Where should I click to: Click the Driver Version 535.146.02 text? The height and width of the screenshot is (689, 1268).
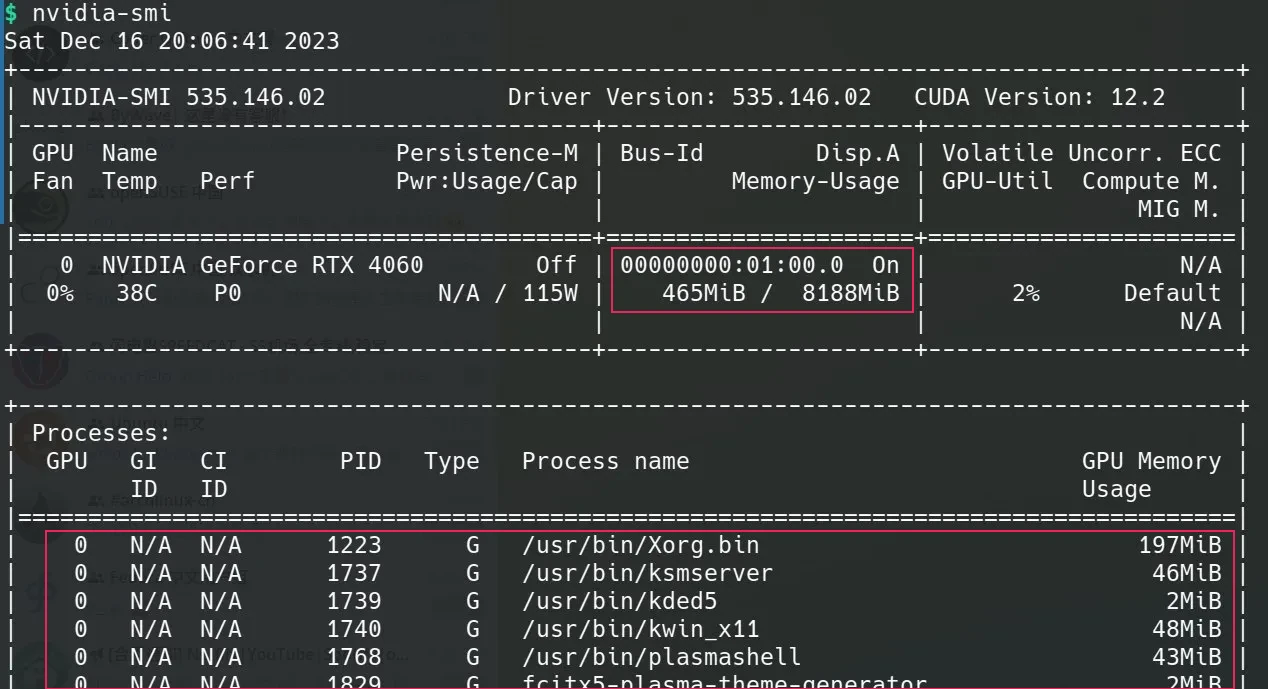(689, 97)
